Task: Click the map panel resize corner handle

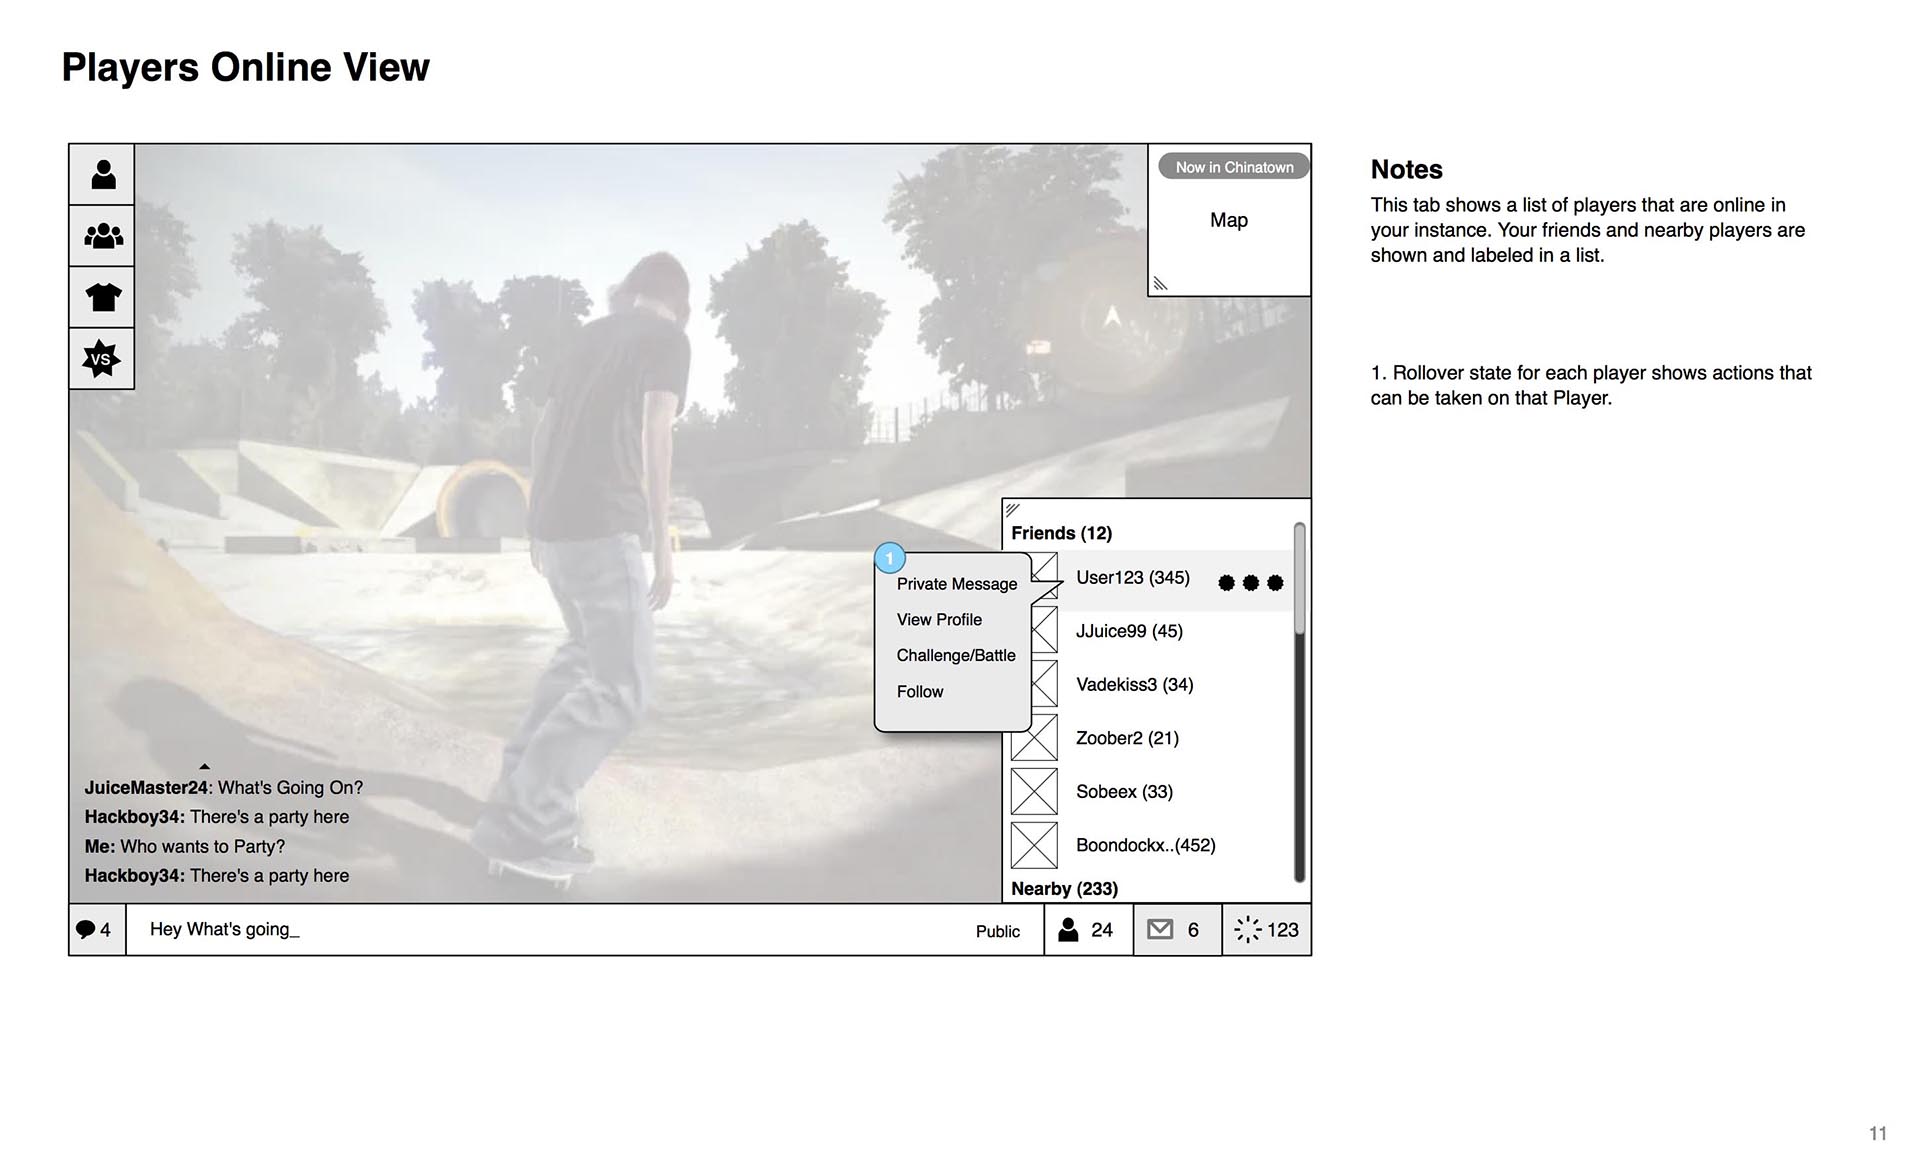Action: (1160, 284)
